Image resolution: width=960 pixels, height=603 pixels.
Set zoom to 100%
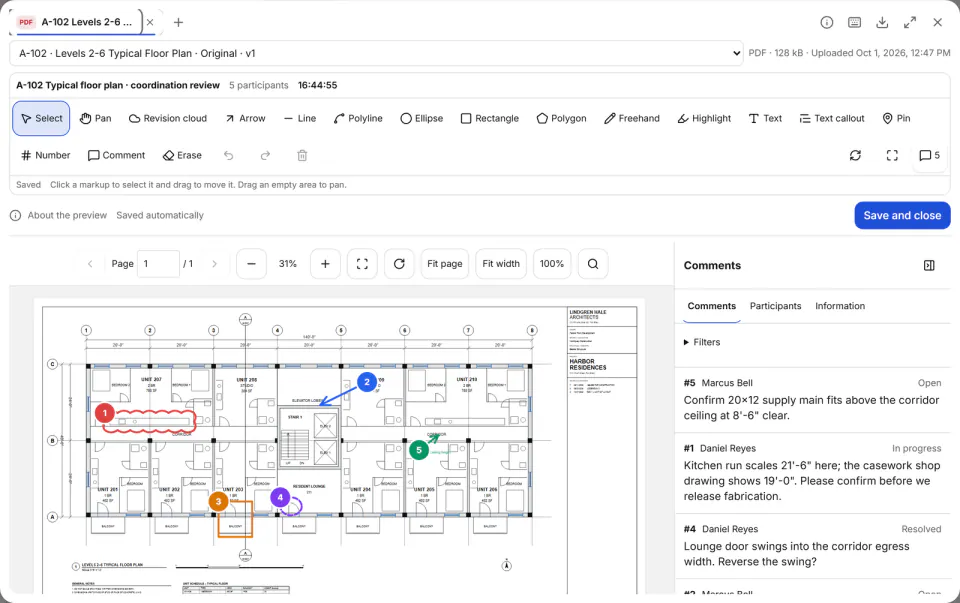[x=552, y=264]
